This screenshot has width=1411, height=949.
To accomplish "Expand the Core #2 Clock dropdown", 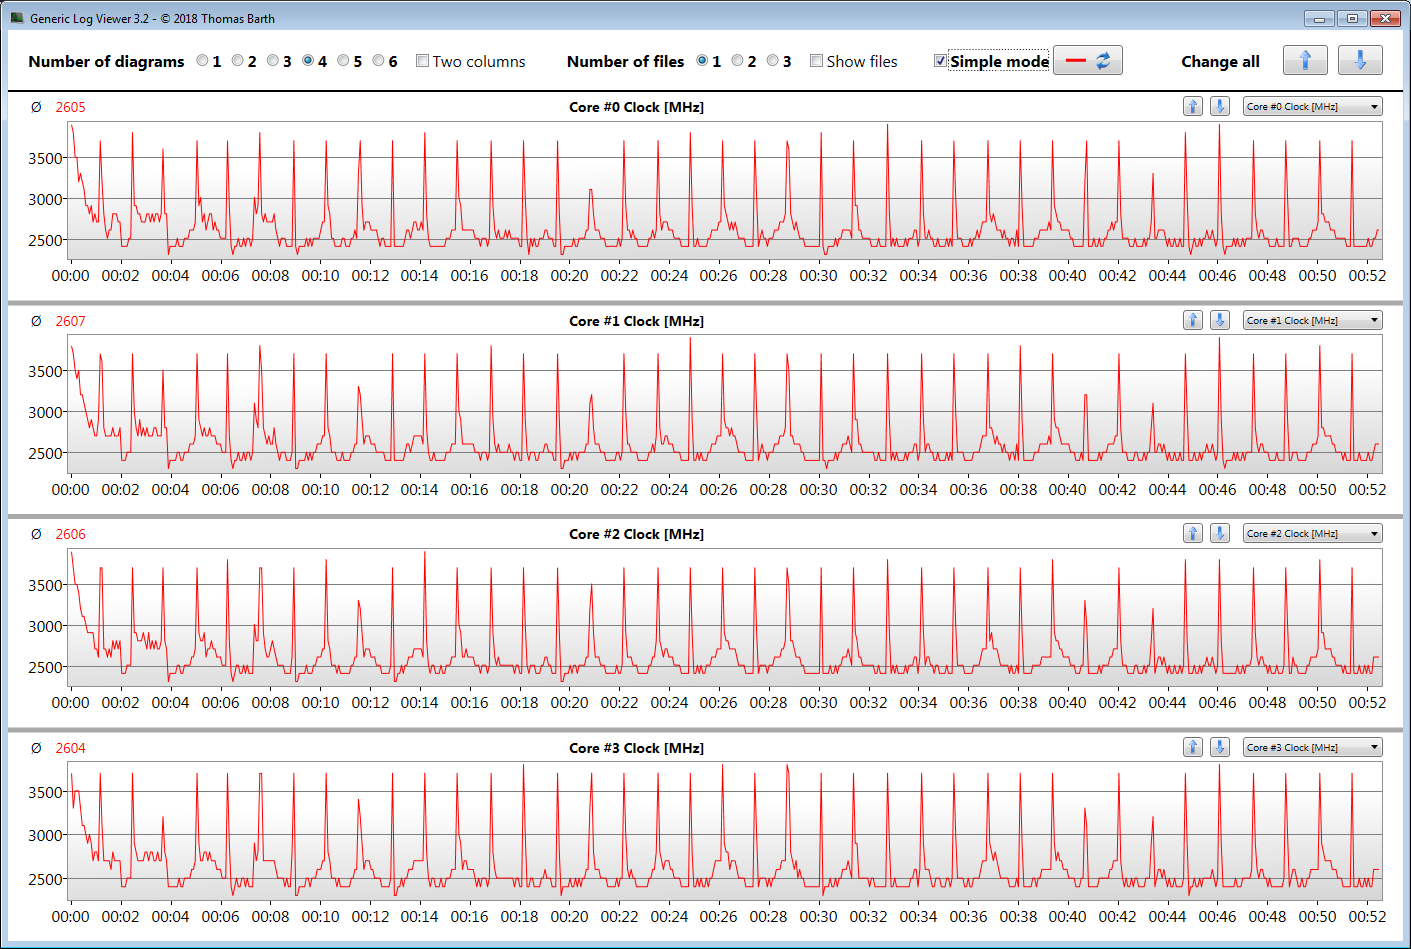I will (x=1312, y=534).
